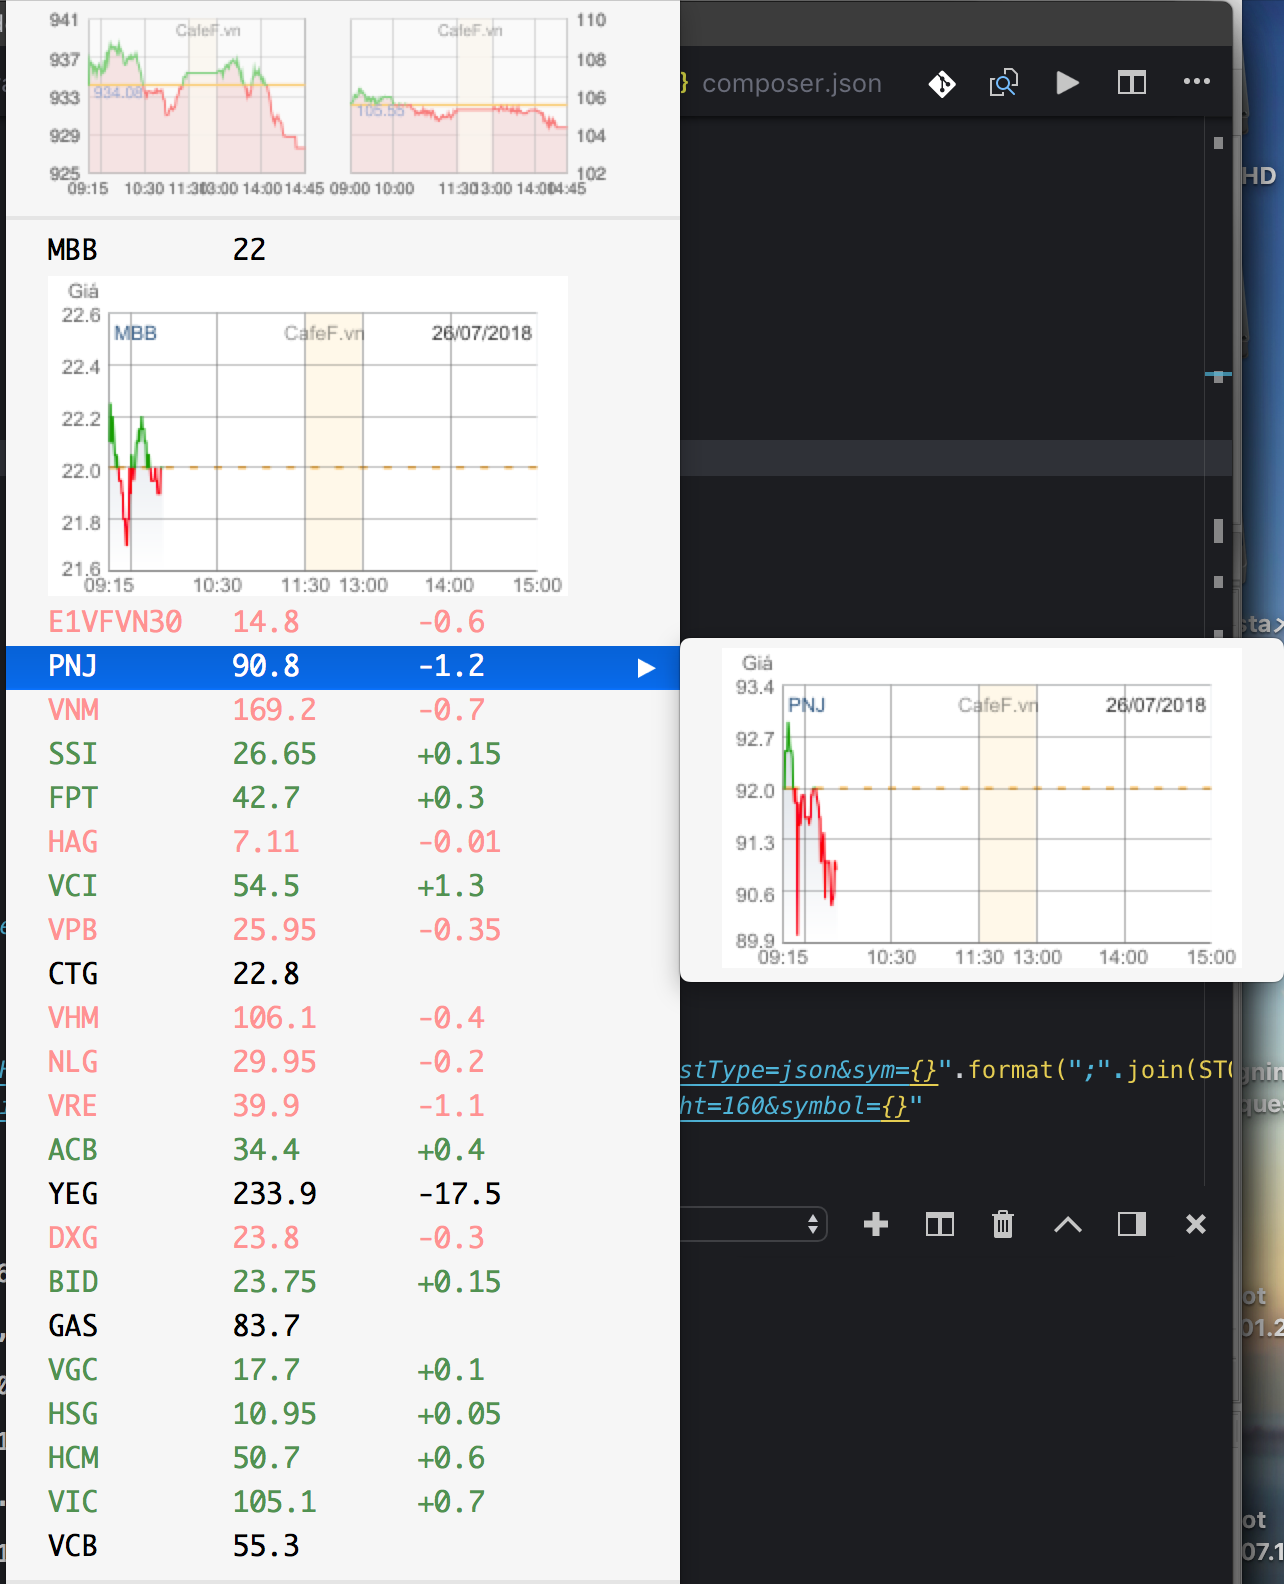
Task: Click the BID stock item
Action: point(343,1283)
